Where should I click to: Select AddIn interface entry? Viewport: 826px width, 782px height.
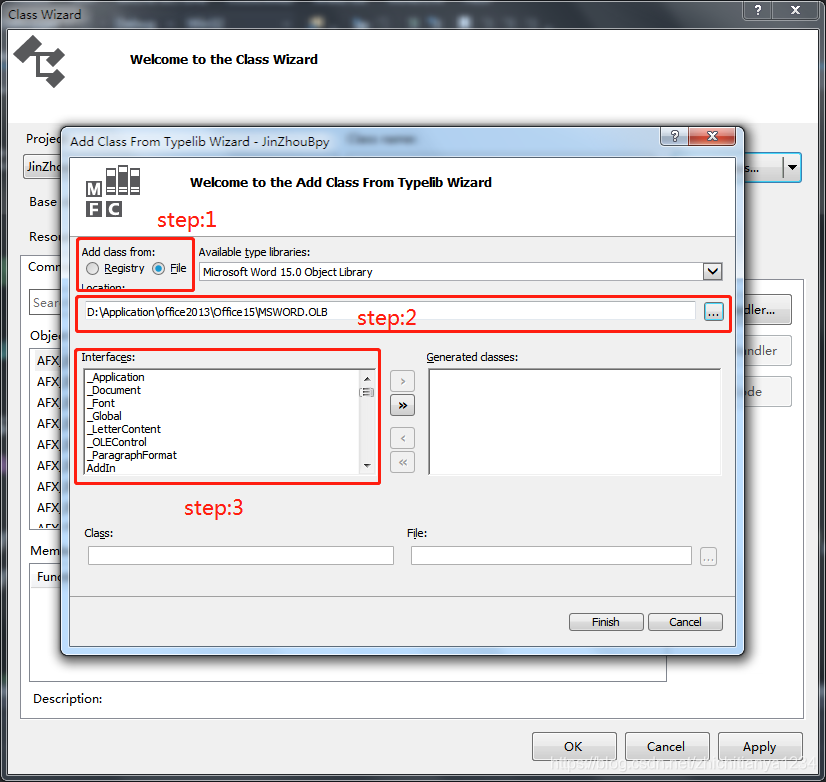point(101,468)
